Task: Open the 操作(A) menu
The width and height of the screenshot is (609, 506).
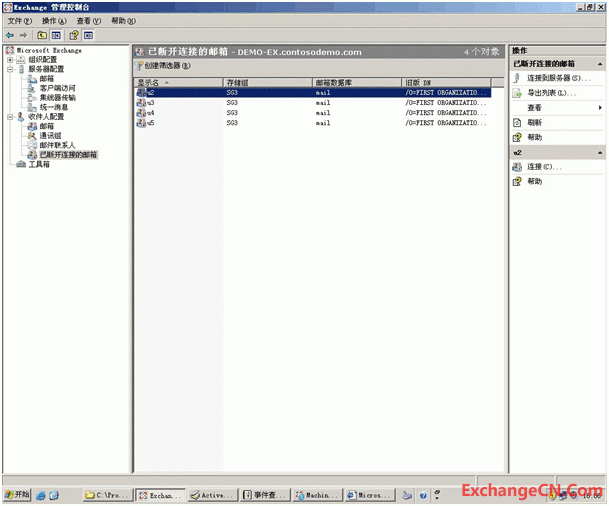Action: click(54, 20)
